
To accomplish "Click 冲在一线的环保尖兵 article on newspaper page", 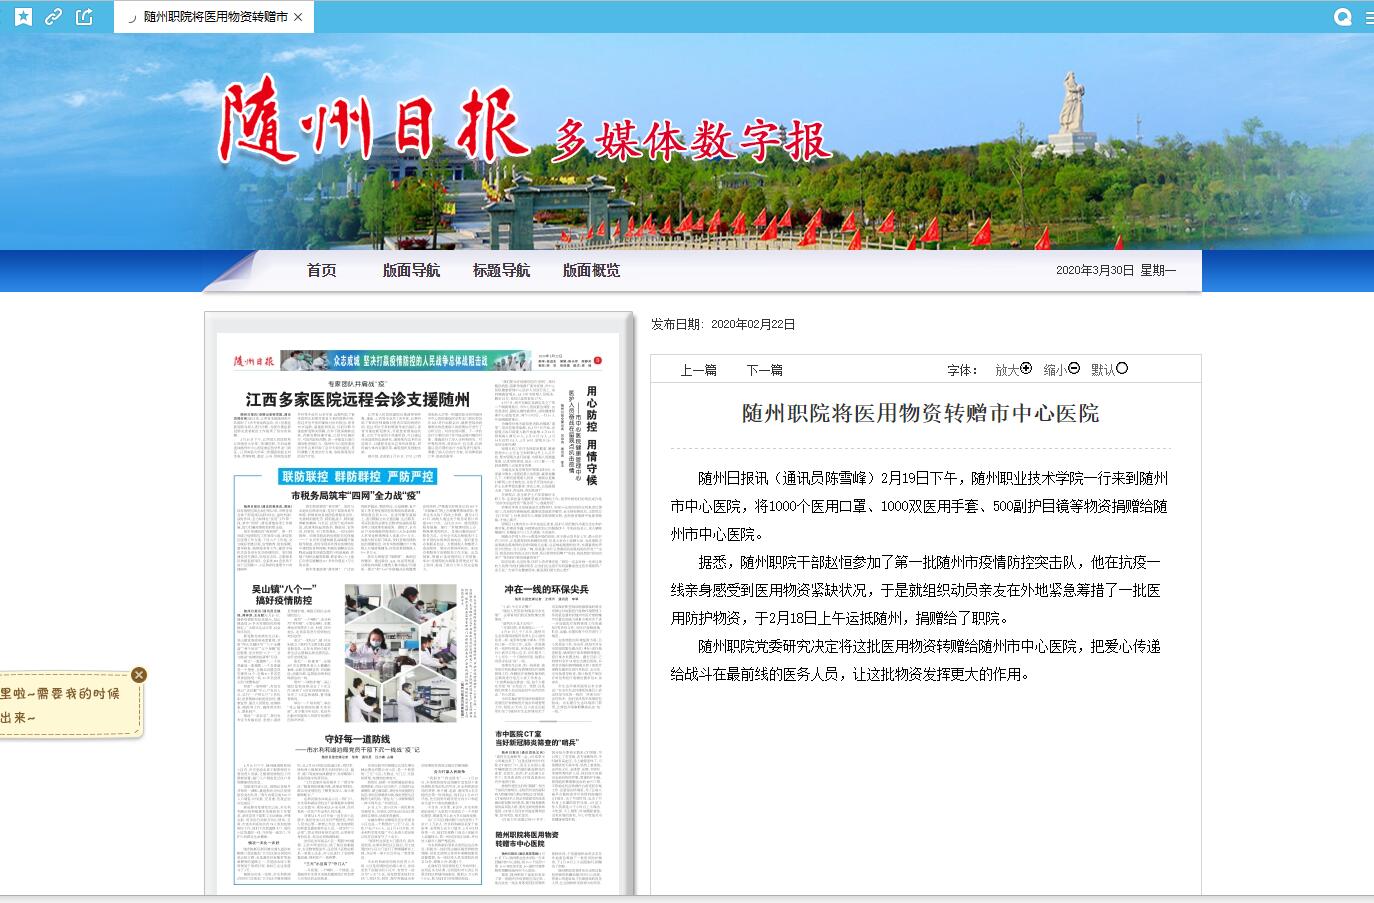I will pos(546,590).
